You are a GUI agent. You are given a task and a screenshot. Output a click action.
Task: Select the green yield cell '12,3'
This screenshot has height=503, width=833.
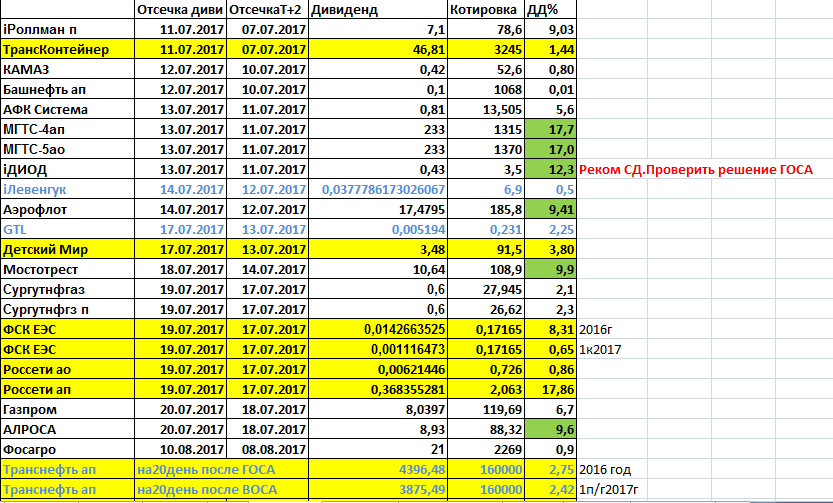(550, 169)
